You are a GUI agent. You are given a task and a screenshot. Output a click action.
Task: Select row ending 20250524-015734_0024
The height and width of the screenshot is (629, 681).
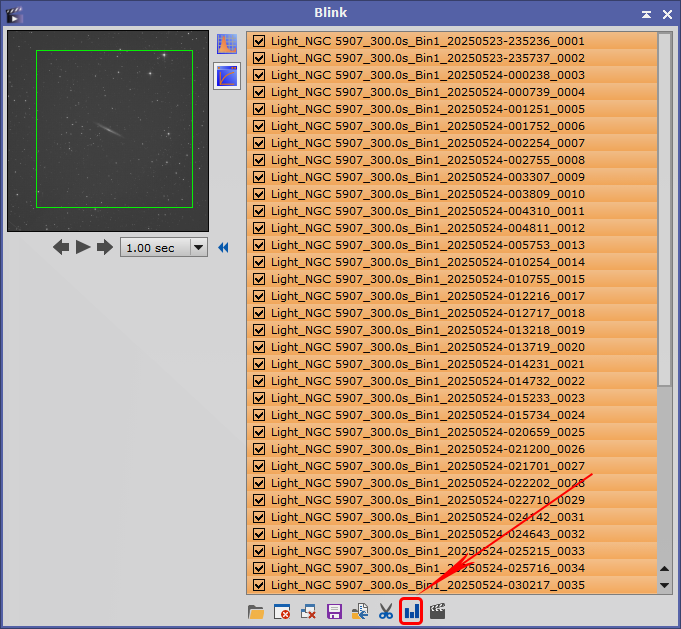[452, 415]
